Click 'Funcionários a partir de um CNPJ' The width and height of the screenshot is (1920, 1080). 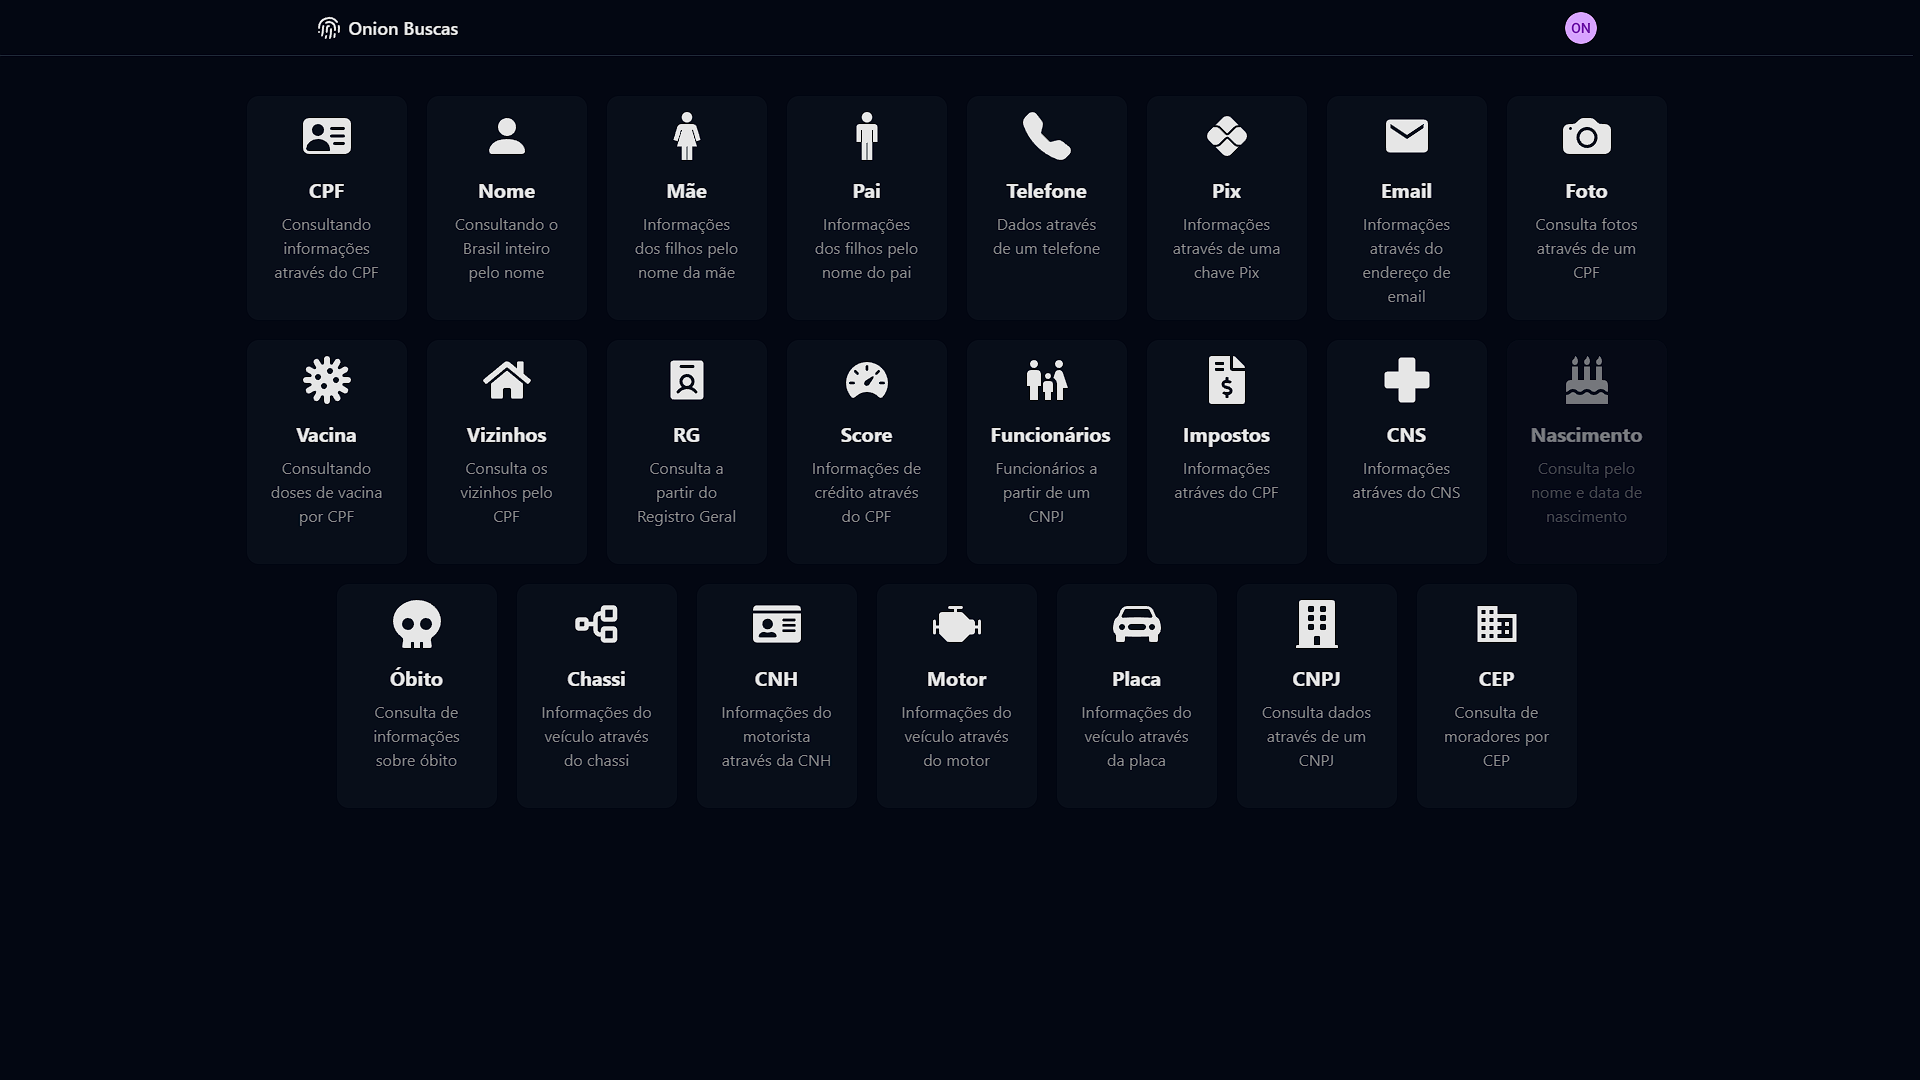(x=1047, y=493)
